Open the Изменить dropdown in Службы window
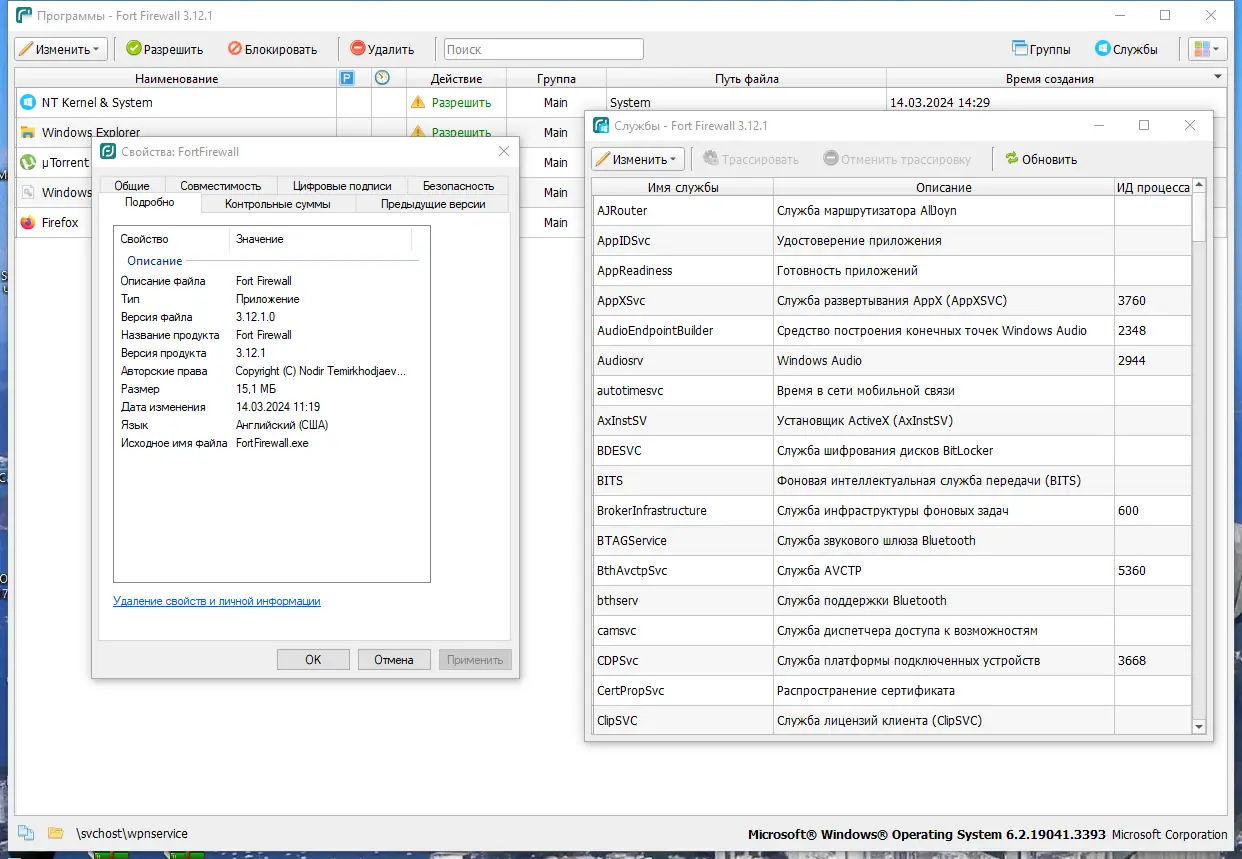The image size is (1242, 859). coord(637,158)
